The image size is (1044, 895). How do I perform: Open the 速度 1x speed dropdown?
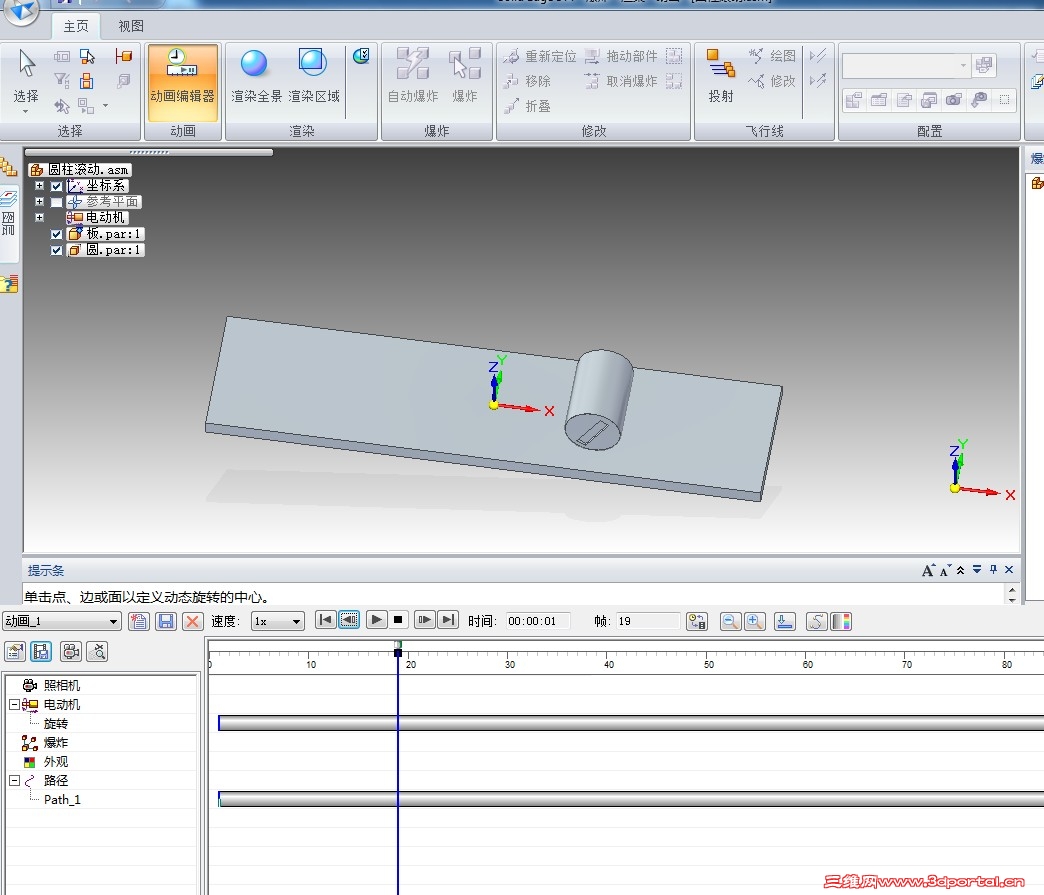pyautogui.click(x=296, y=621)
